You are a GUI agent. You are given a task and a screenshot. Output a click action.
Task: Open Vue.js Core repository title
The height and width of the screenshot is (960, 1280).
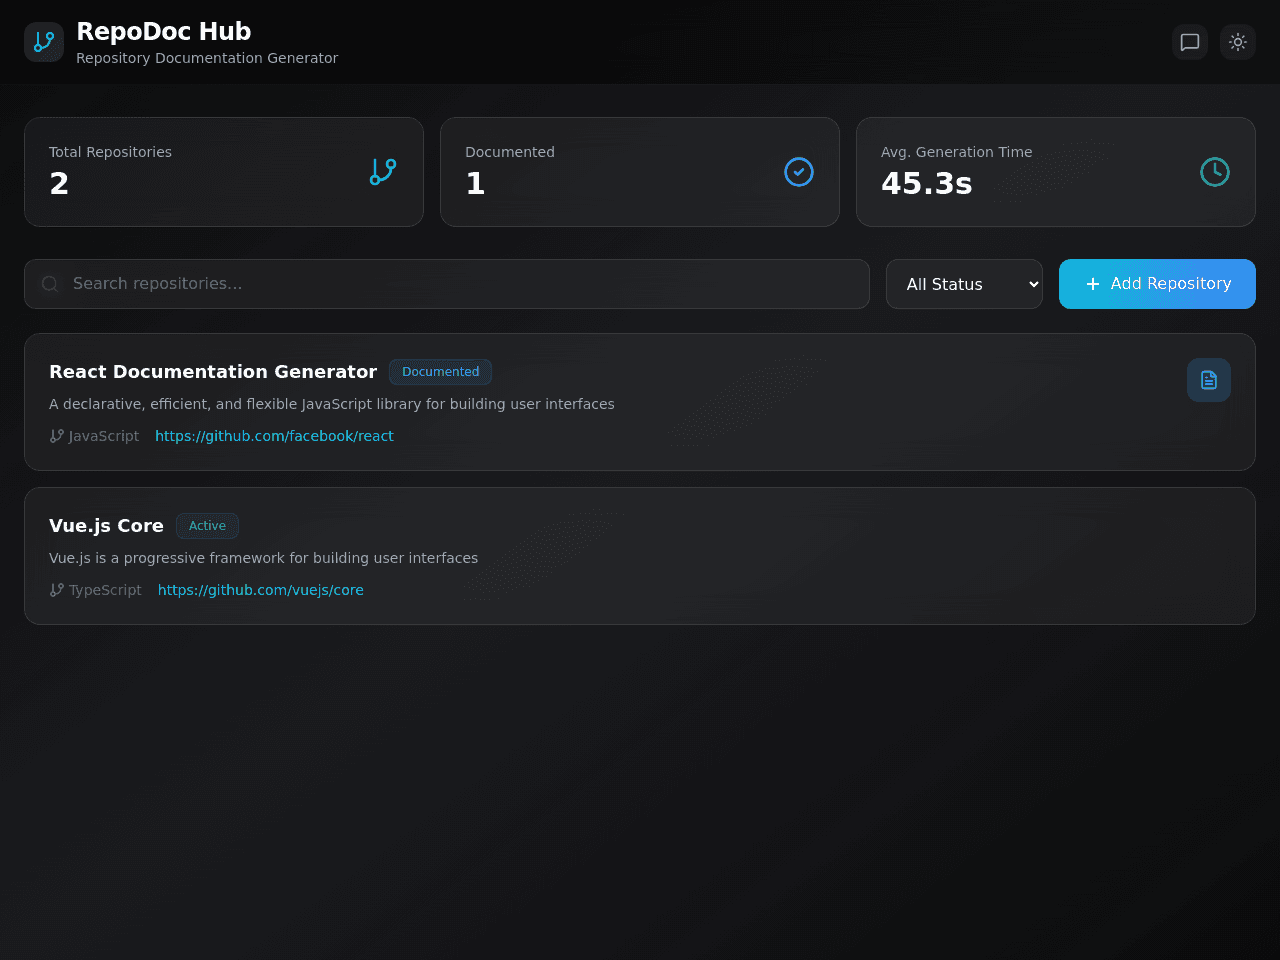coord(106,526)
